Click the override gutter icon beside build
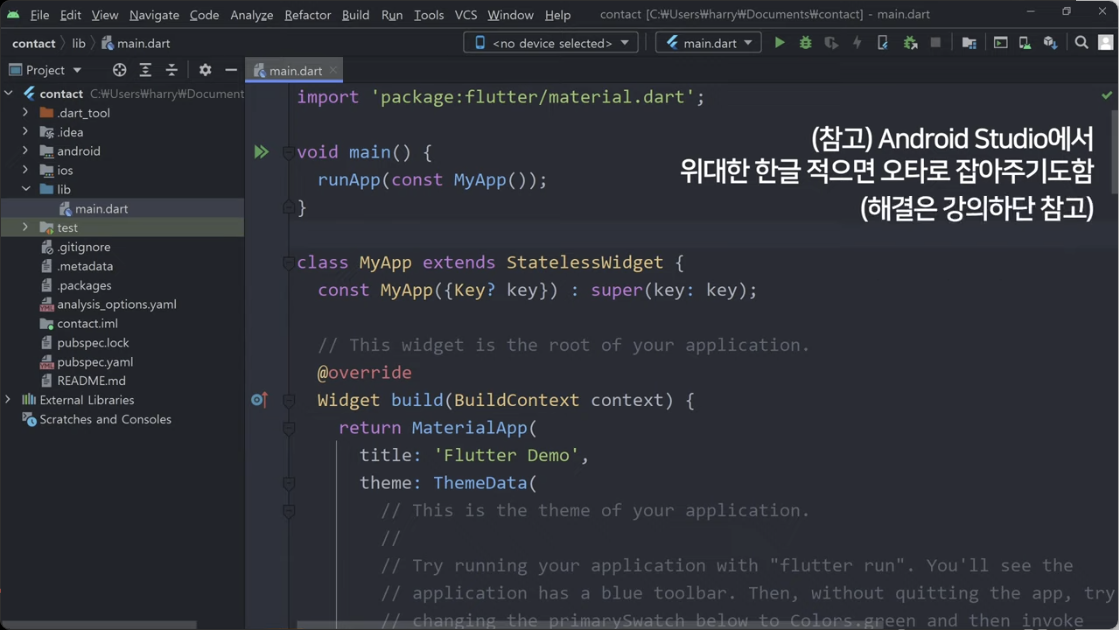This screenshot has width=1119, height=630. click(260, 400)
